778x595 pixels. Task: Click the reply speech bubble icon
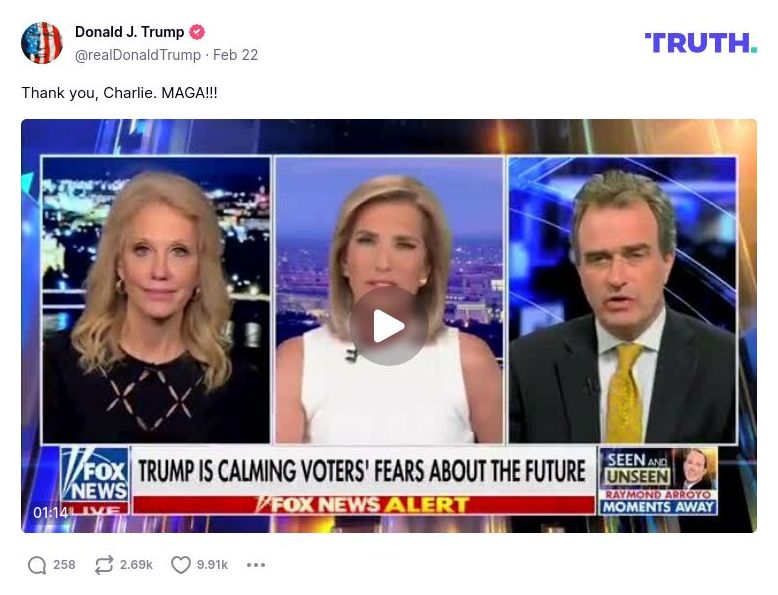[37, 565]
